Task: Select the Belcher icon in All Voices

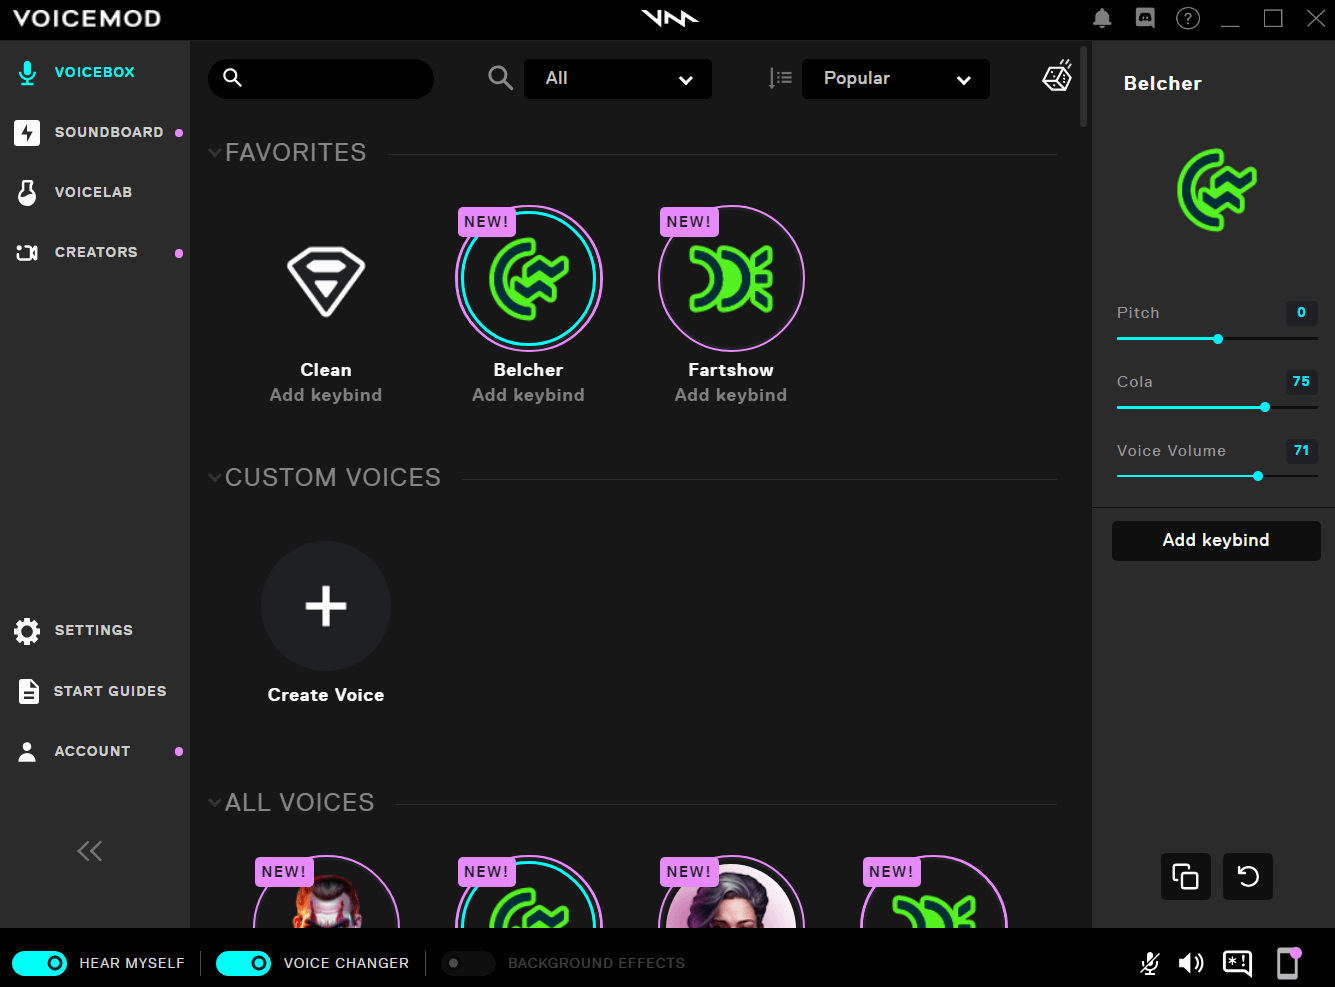Action: tap(529, 892)
